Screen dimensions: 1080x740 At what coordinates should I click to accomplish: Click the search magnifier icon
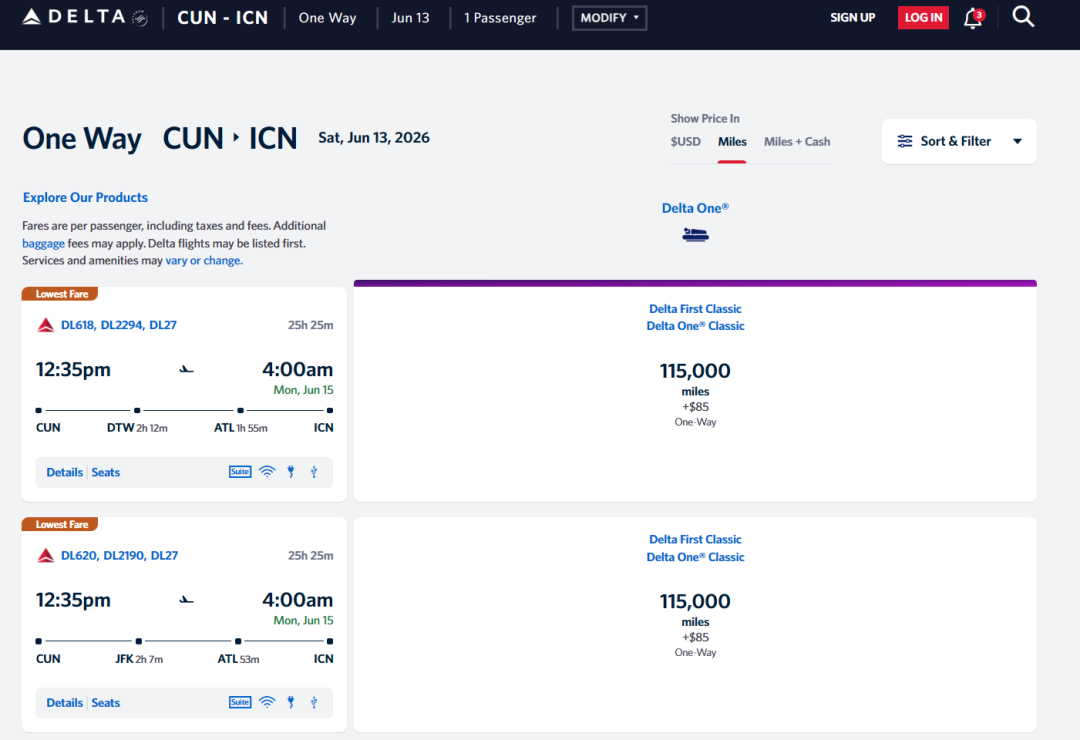click(x=1023, y=17)
